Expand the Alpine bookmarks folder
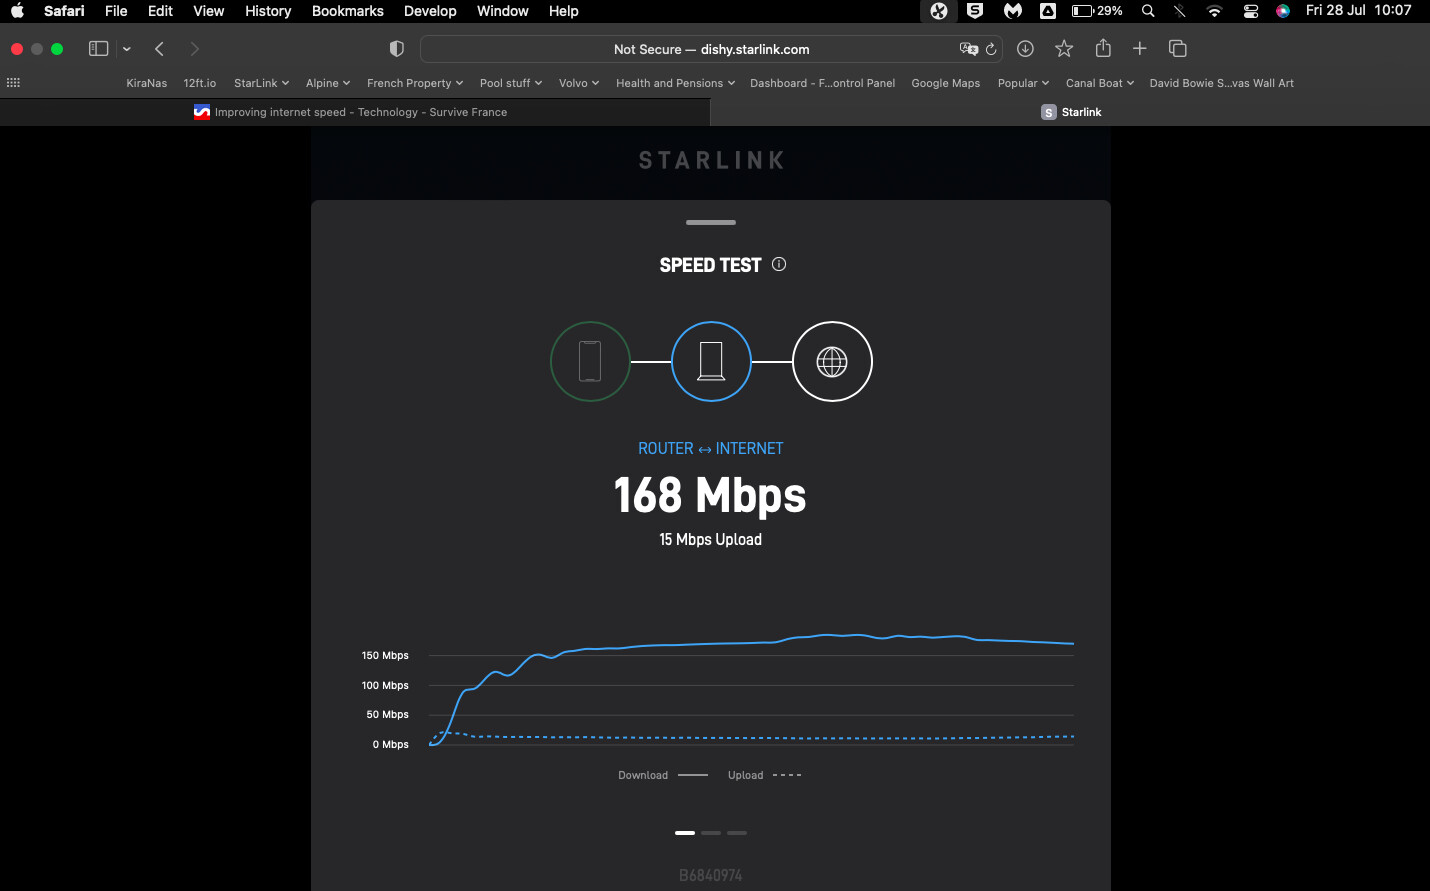Image resolution: width=1430 pixels, height=891 pixels. point(328,83)
